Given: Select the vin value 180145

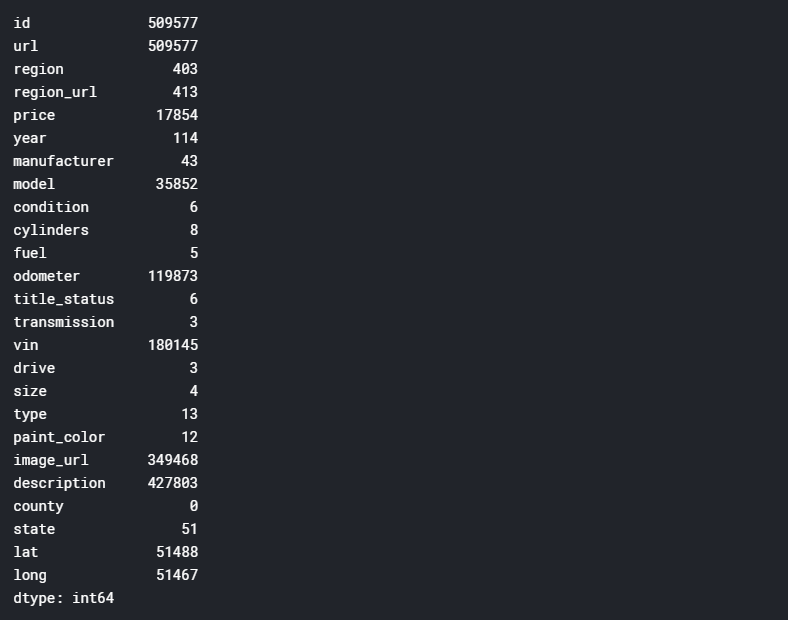Looking at the screenshot, I should click(172, 345).
